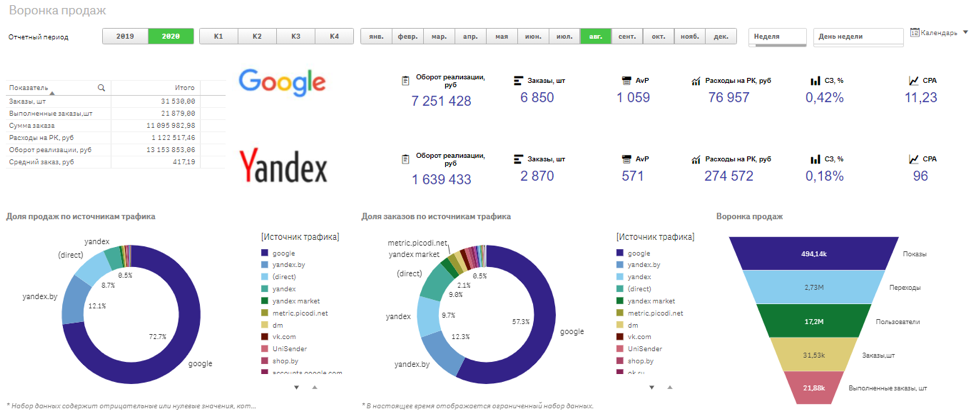Viewport: 974px width, 412px height.
Task: Click the Google row AvP icon
Action: coord(626,80)
